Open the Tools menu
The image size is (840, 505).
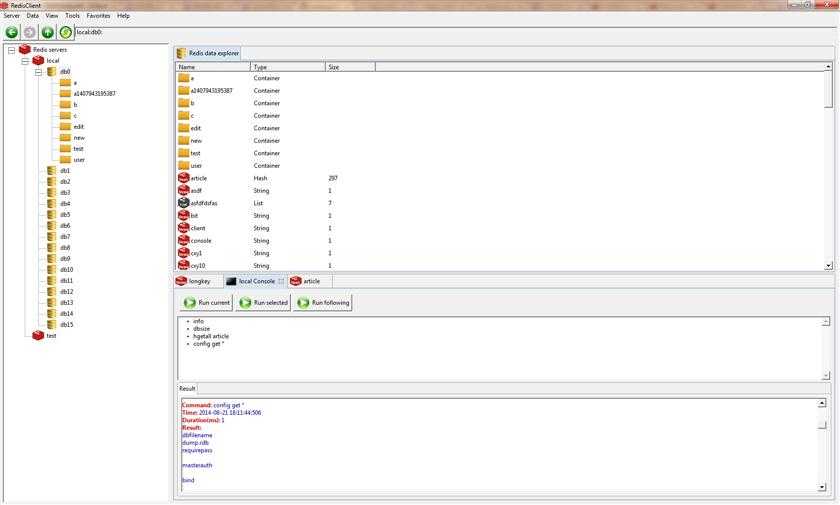pos(72,16)
